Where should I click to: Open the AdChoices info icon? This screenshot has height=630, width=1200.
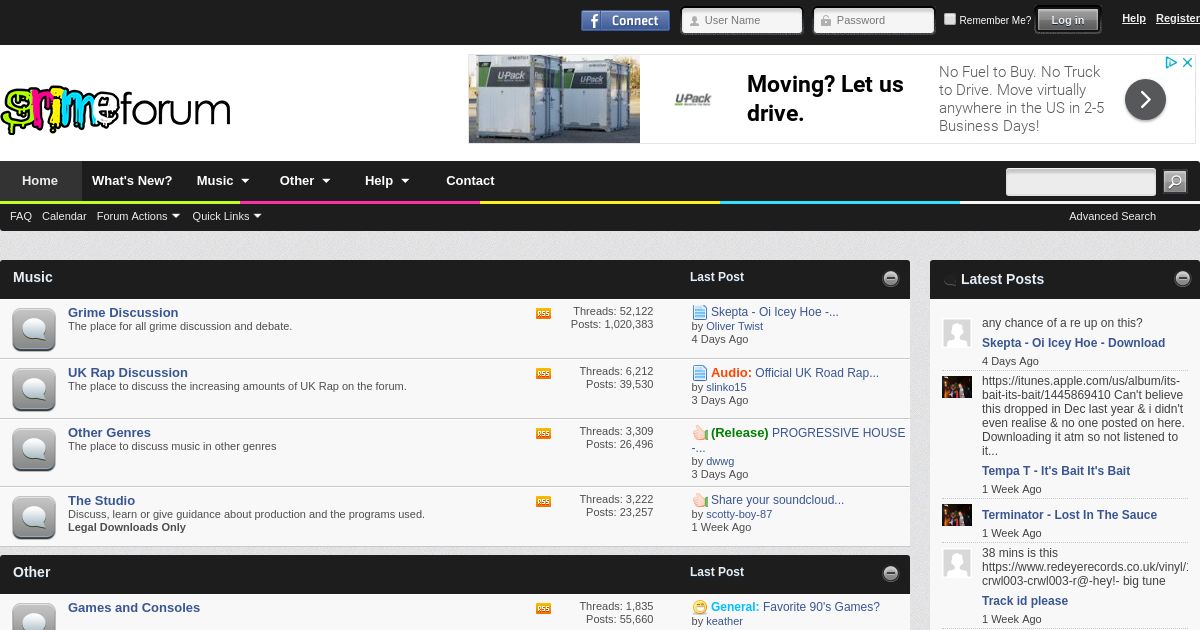click(x=1172, y=62)
